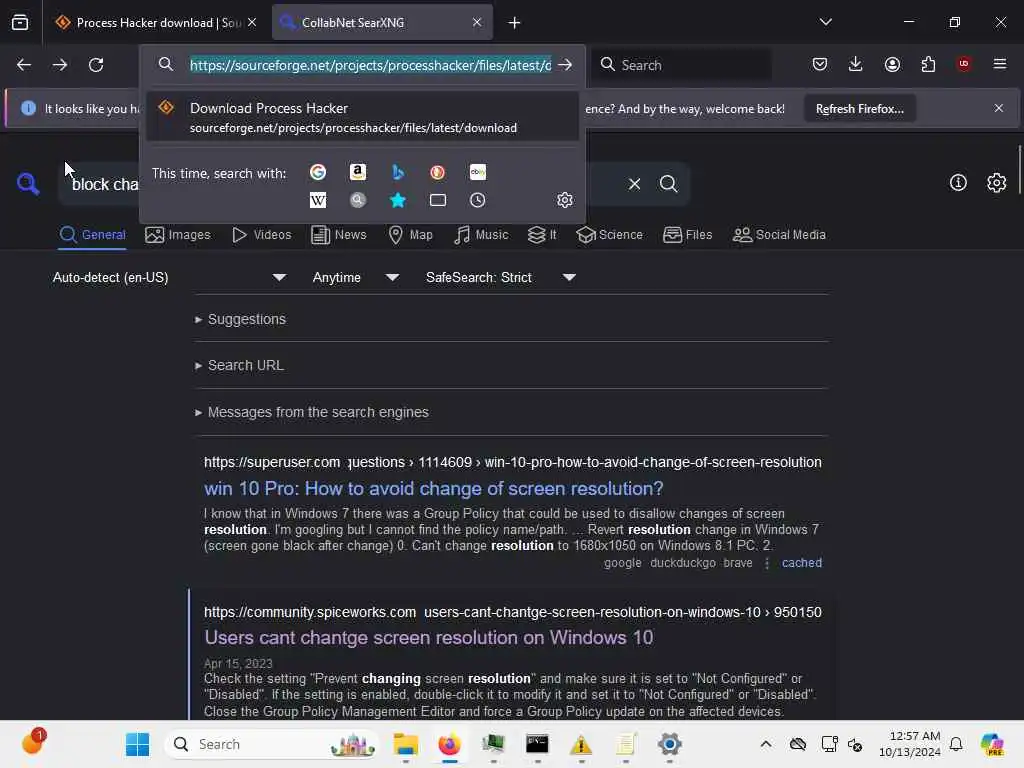Go forward to the next page
Screen dimensions: 1024x768
click(60, 65)
